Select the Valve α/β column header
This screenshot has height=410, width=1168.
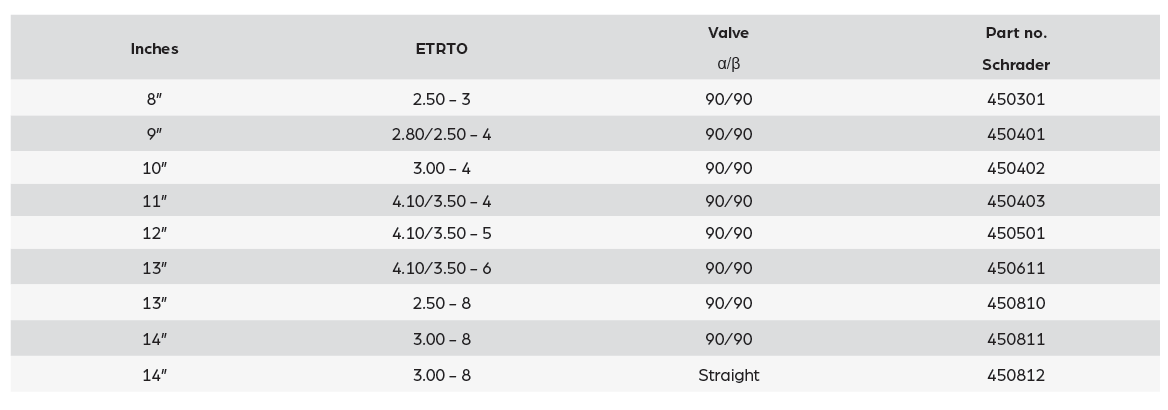(728, 48)
